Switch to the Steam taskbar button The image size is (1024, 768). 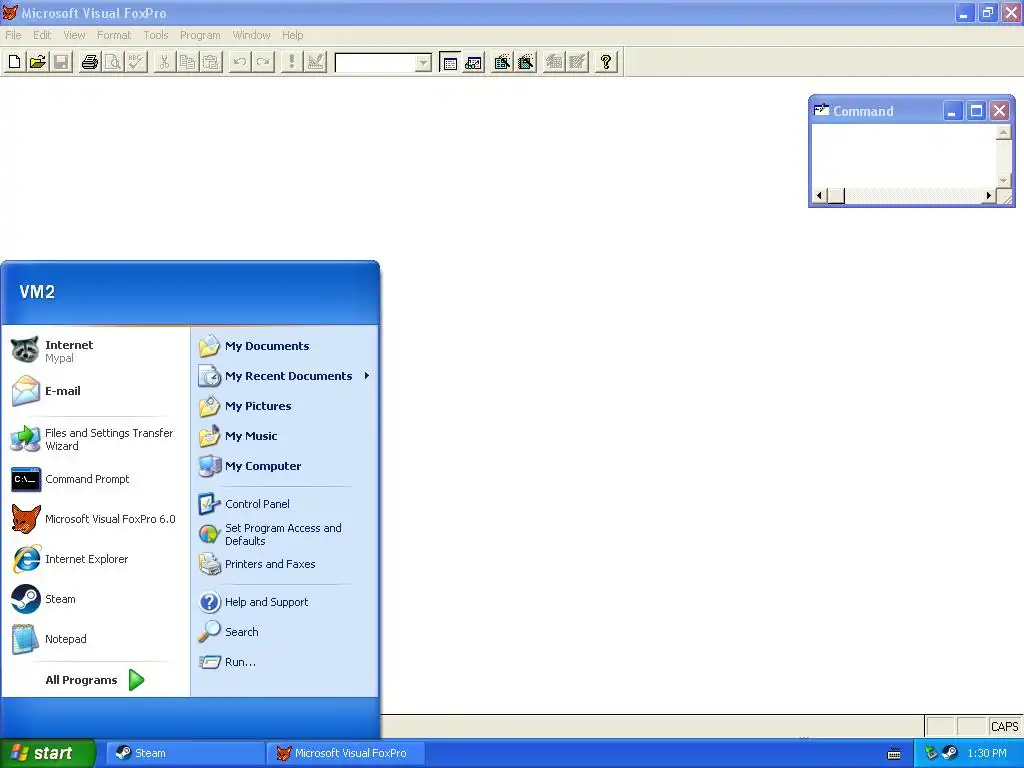[185, 753]
